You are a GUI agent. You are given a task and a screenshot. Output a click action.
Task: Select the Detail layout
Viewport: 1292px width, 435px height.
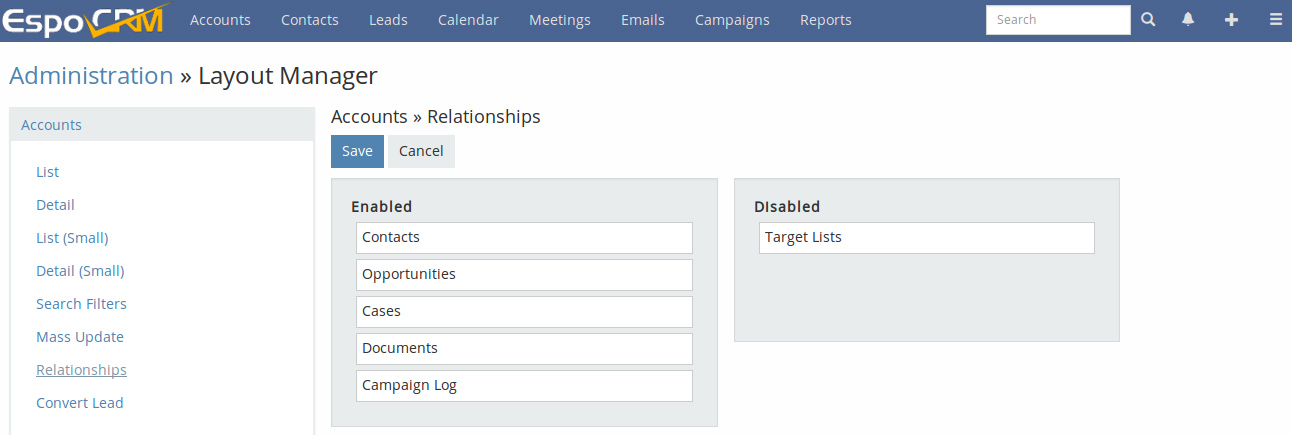(x=55, y=205)
